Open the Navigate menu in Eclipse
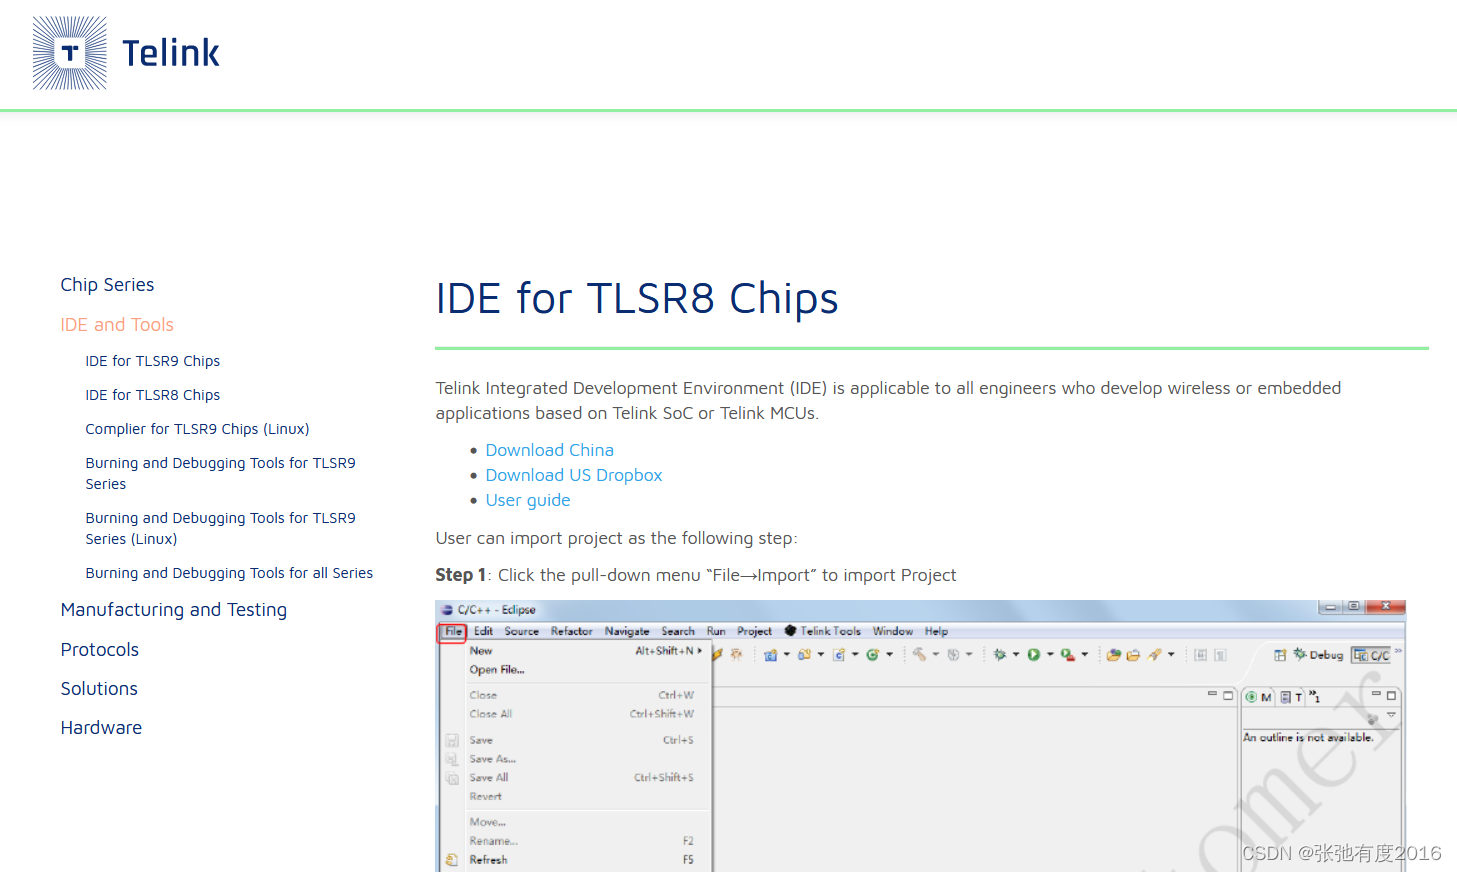This screenshot has height=872, width=1457. tap(627, 632)
